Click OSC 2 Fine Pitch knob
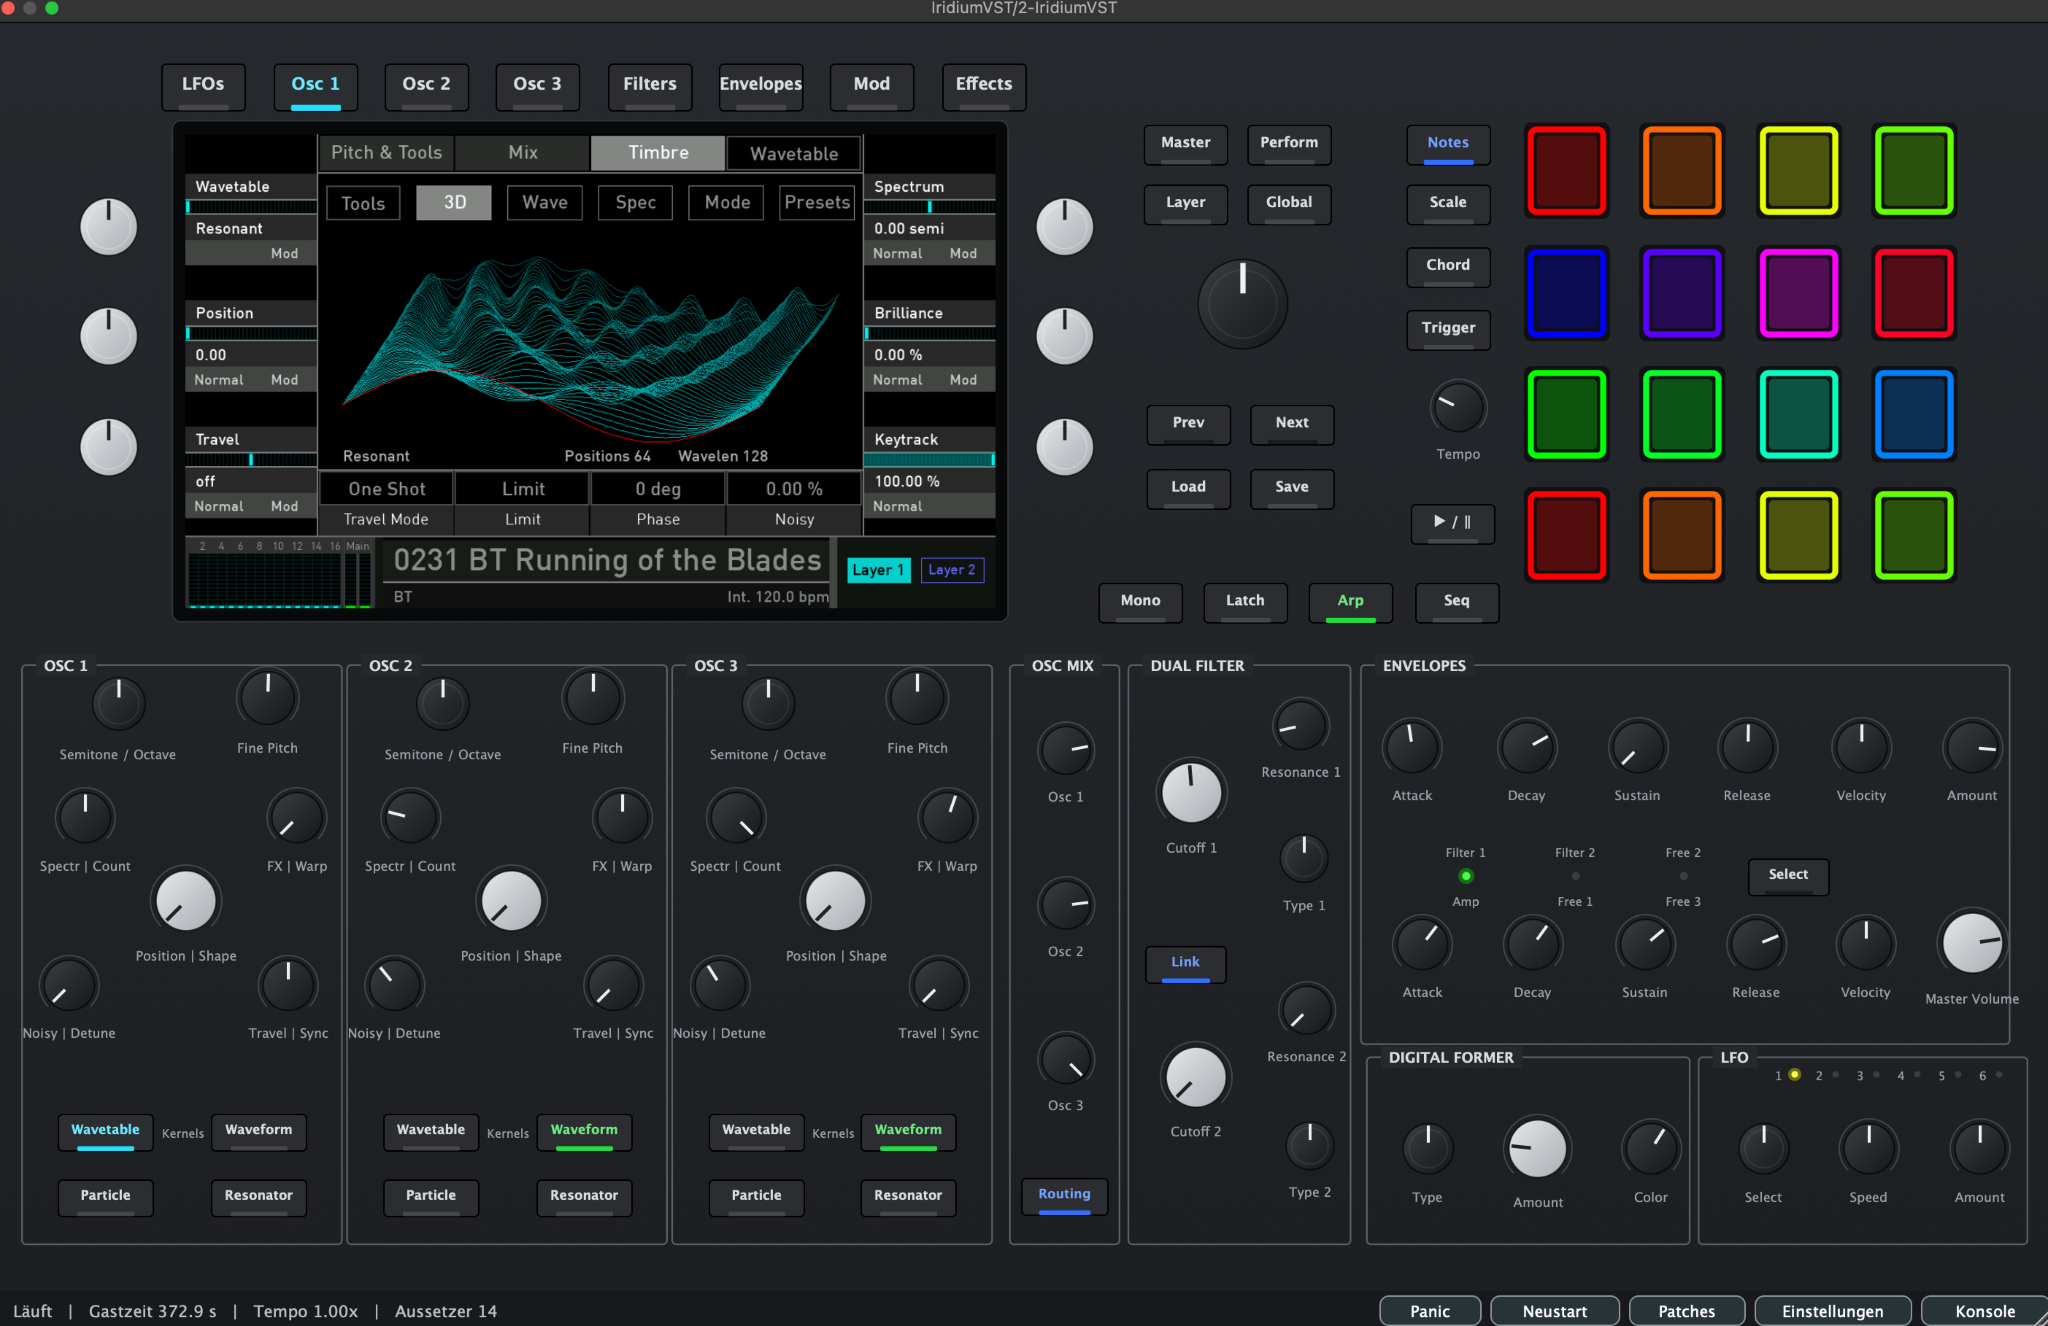The width and height of the screenshot is (2048, 1326). pos(592,698)
